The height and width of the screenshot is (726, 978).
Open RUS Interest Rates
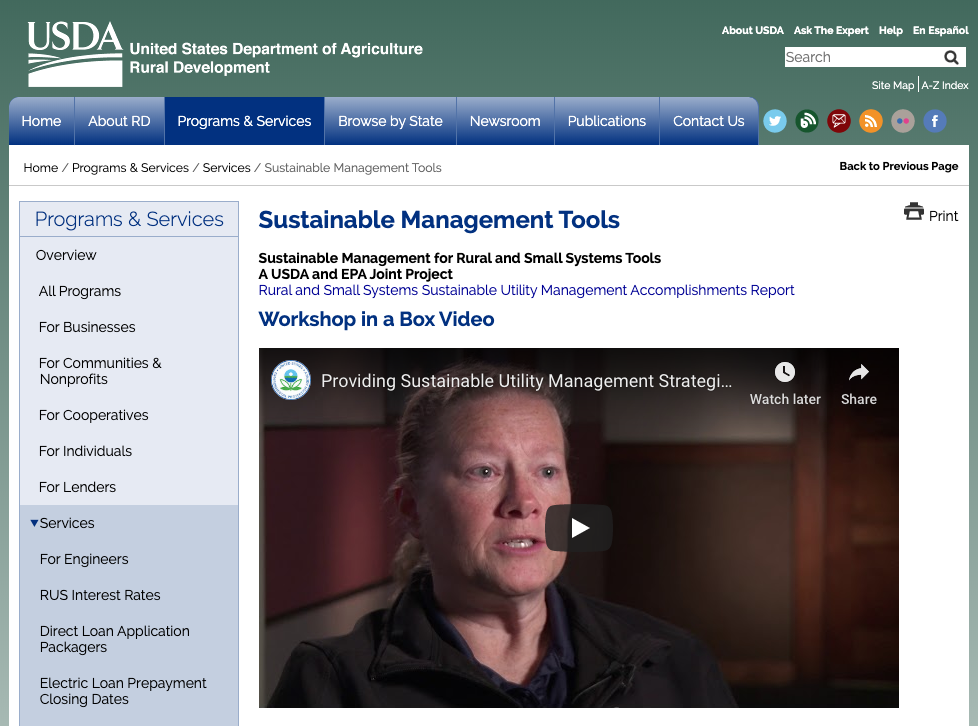click(x=100, y=596)
